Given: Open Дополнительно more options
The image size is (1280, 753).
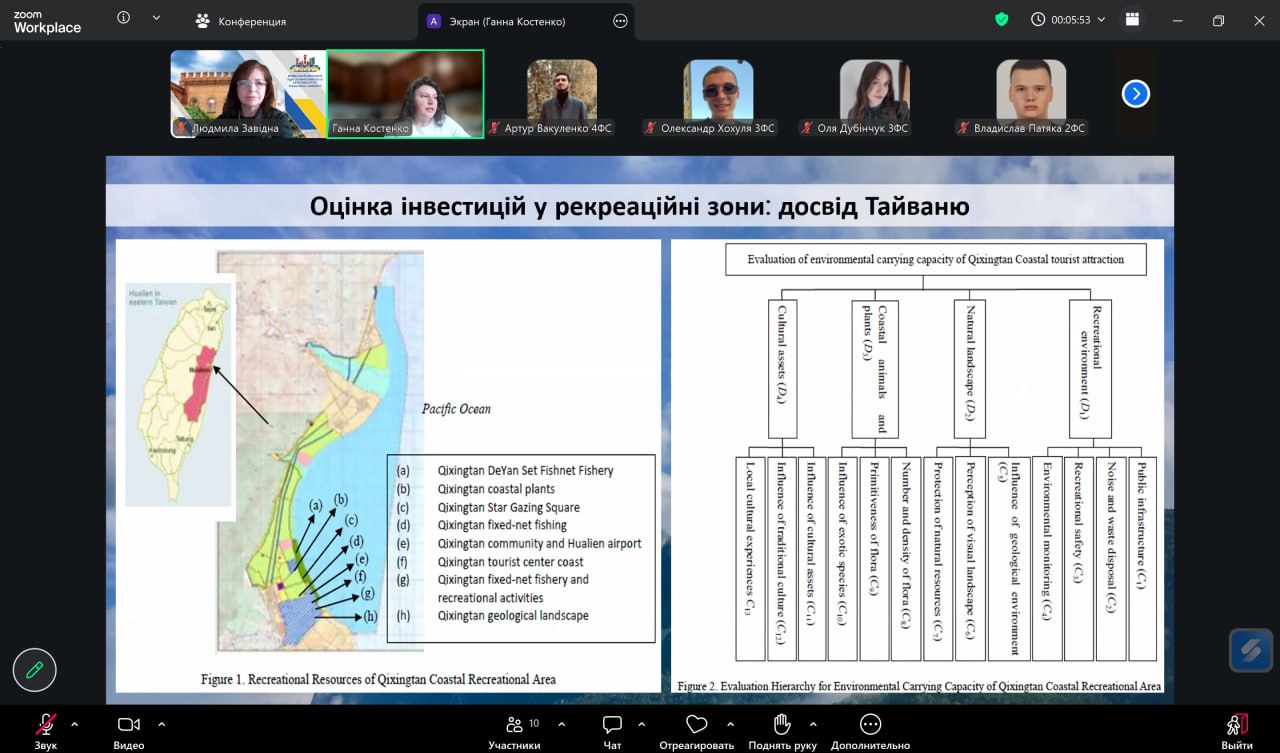Looking at the screenshot, I should click(x=870, y=730).
